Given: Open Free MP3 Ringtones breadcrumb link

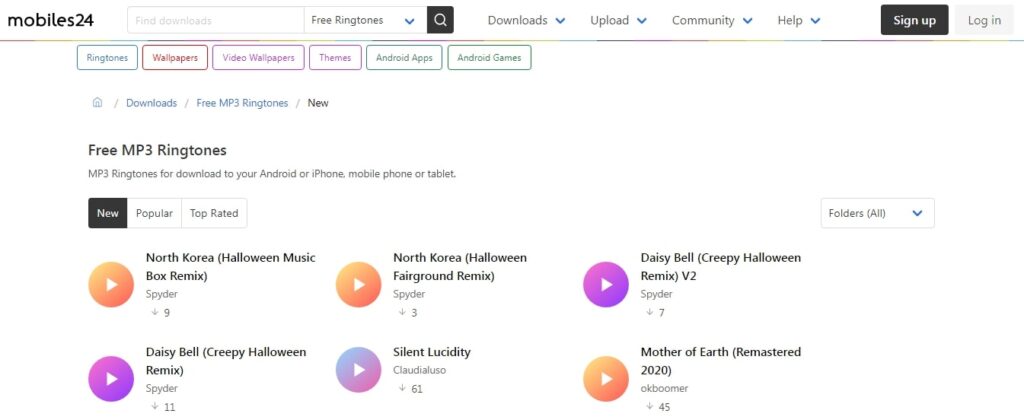Looking at the screenshot, I should pyautogui.click(x=242, y=103).
